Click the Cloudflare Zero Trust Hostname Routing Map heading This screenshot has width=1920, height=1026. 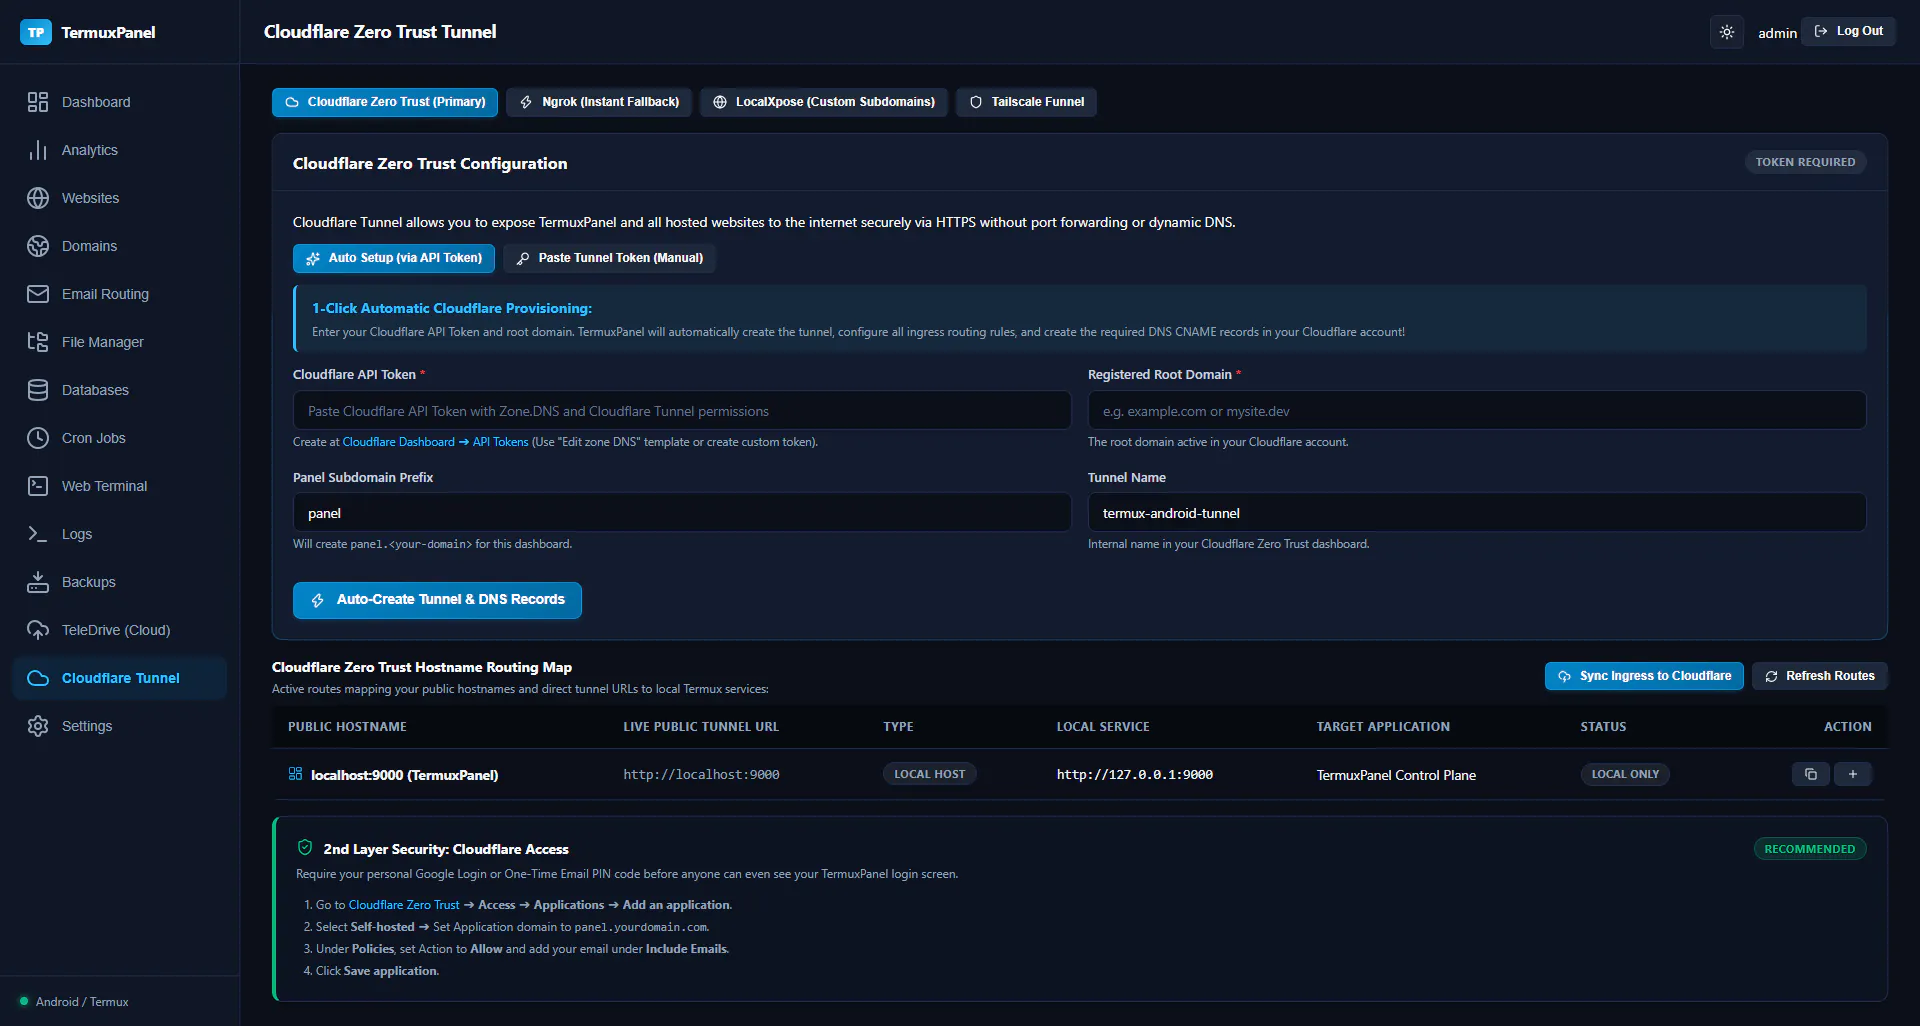[422, 667]
